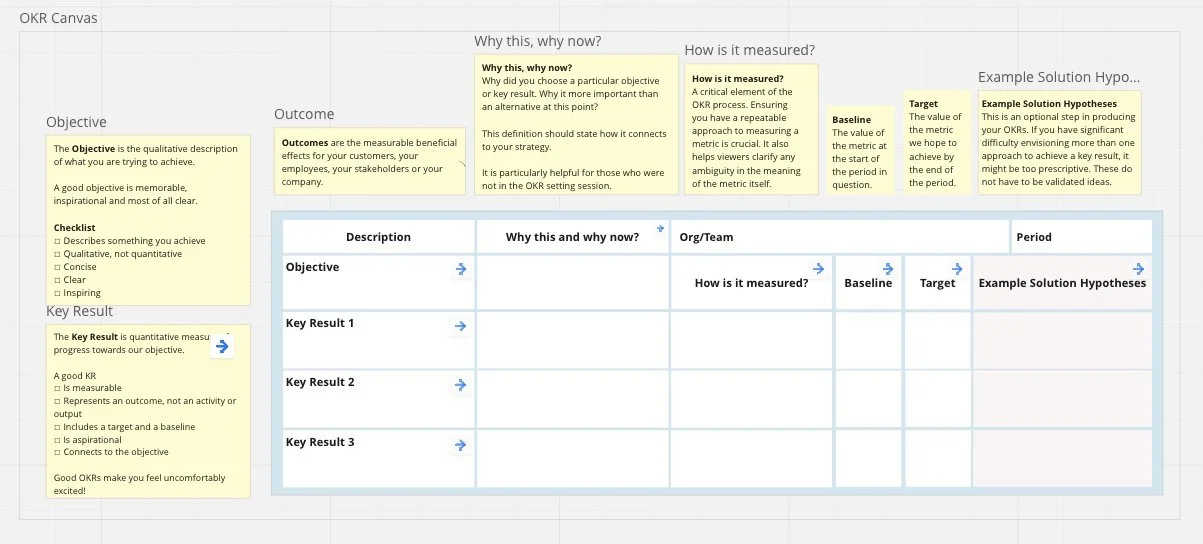Click 'Connects to the objective' checklist item

point(111,453)
